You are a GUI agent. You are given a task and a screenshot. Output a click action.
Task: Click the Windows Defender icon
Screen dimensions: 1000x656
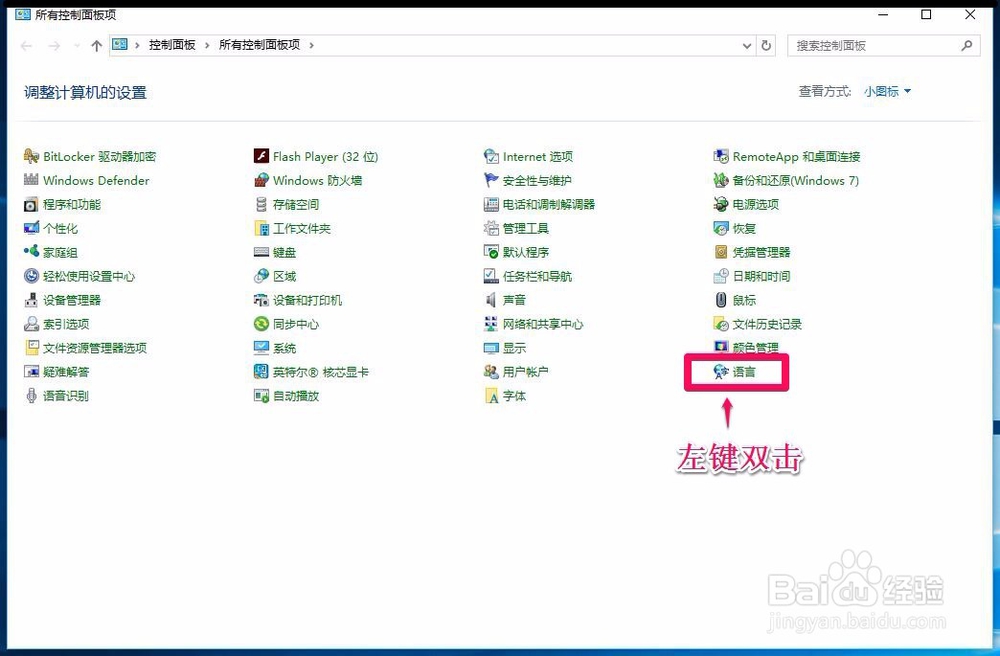[31, 180]
